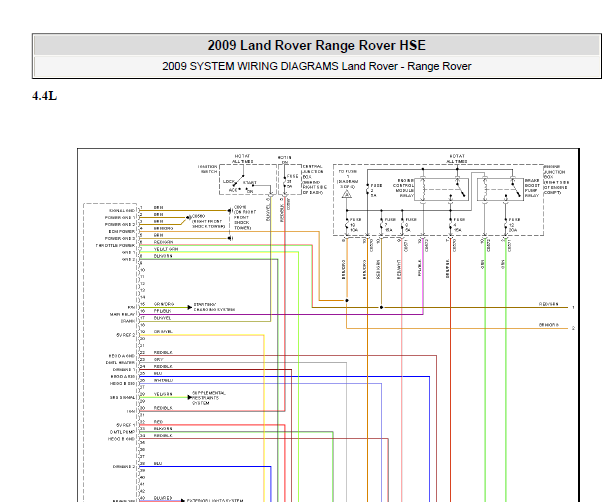The image size is (603, 502).
Task: Click the SIGNAL GND pin label
Action: pyautogui.click(x=122, y=211)
